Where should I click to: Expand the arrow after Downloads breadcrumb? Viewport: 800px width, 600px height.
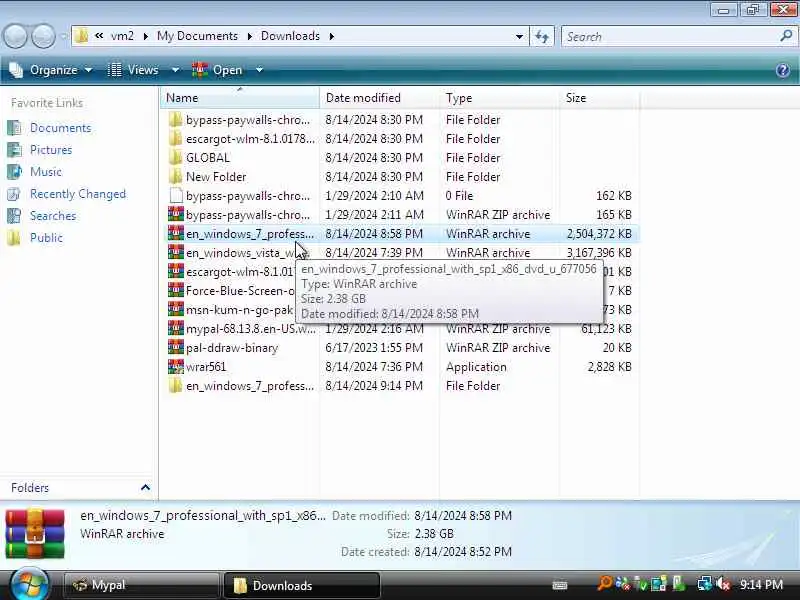[x=332, y=36]
